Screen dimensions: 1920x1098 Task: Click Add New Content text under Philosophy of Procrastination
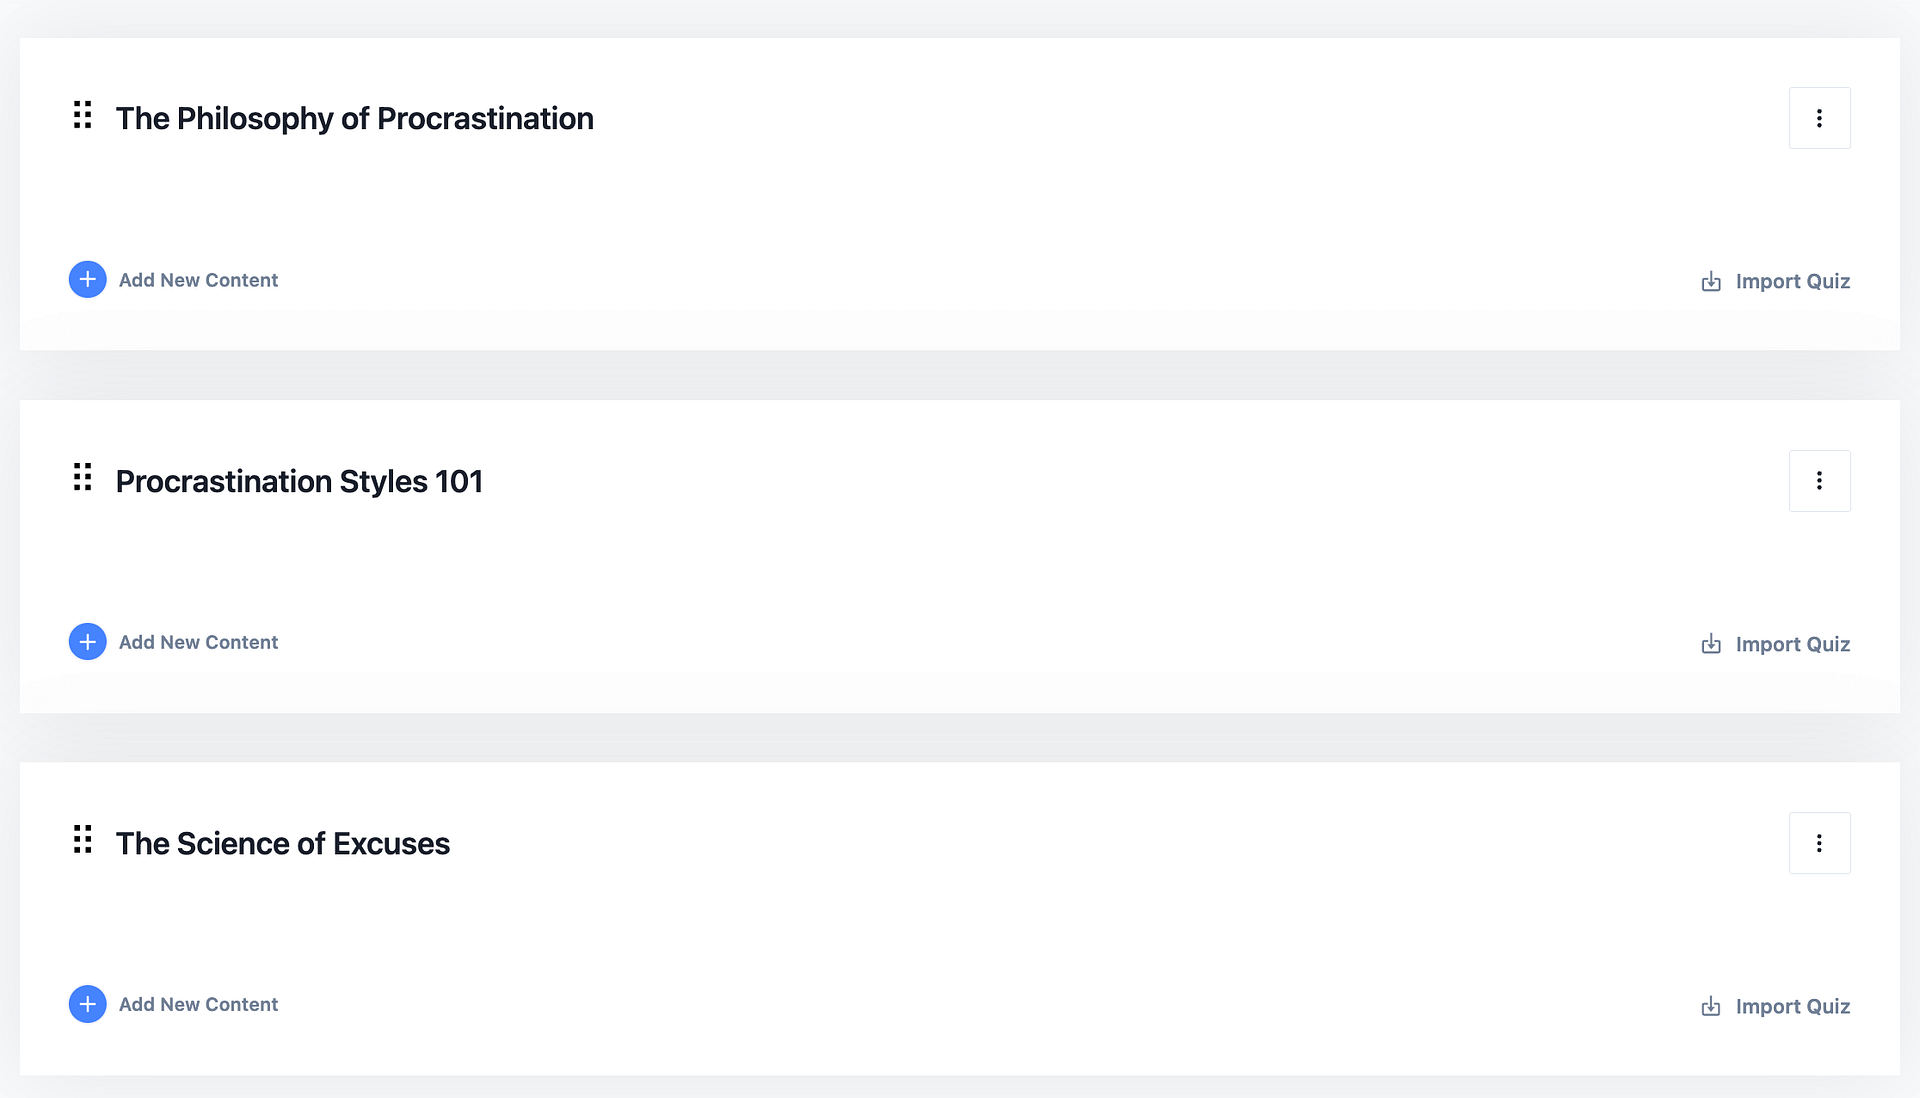tap(198, 280)
